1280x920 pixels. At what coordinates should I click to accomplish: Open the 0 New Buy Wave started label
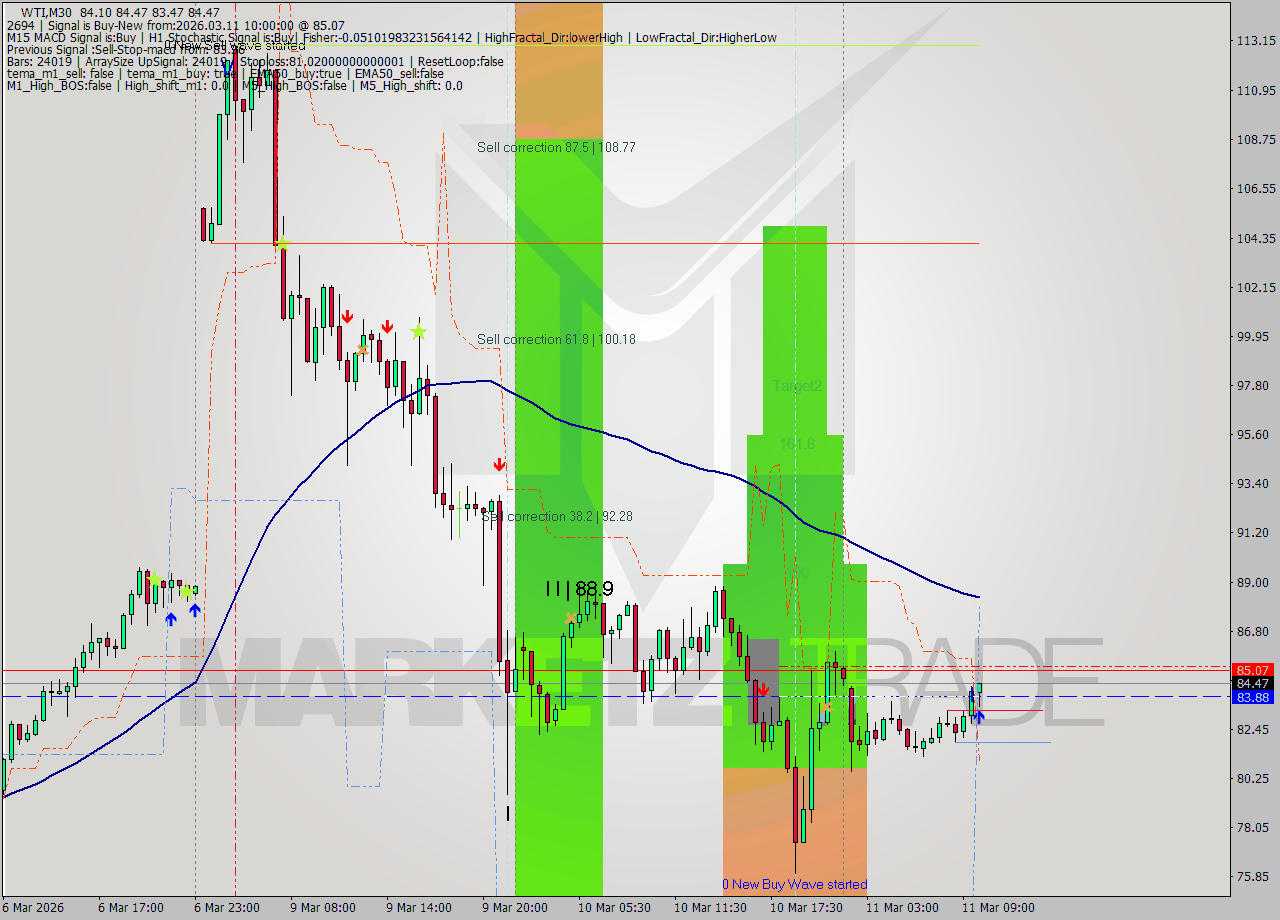pos(795,884)
